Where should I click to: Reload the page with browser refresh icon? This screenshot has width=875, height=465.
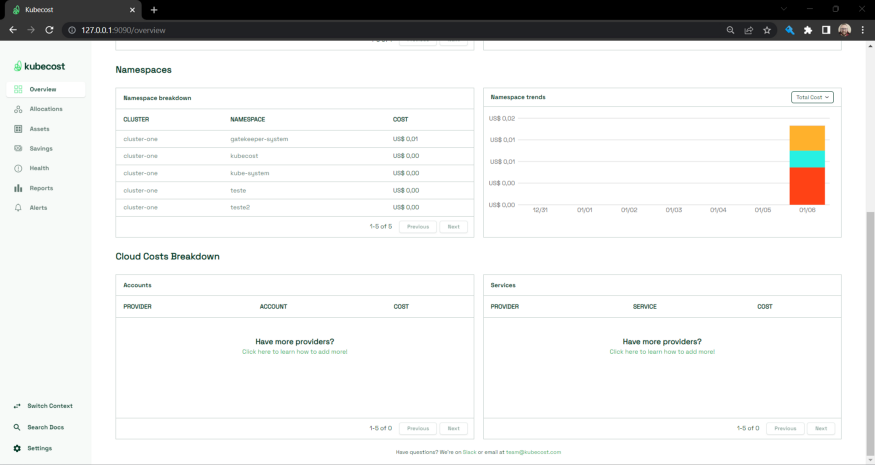49,30
